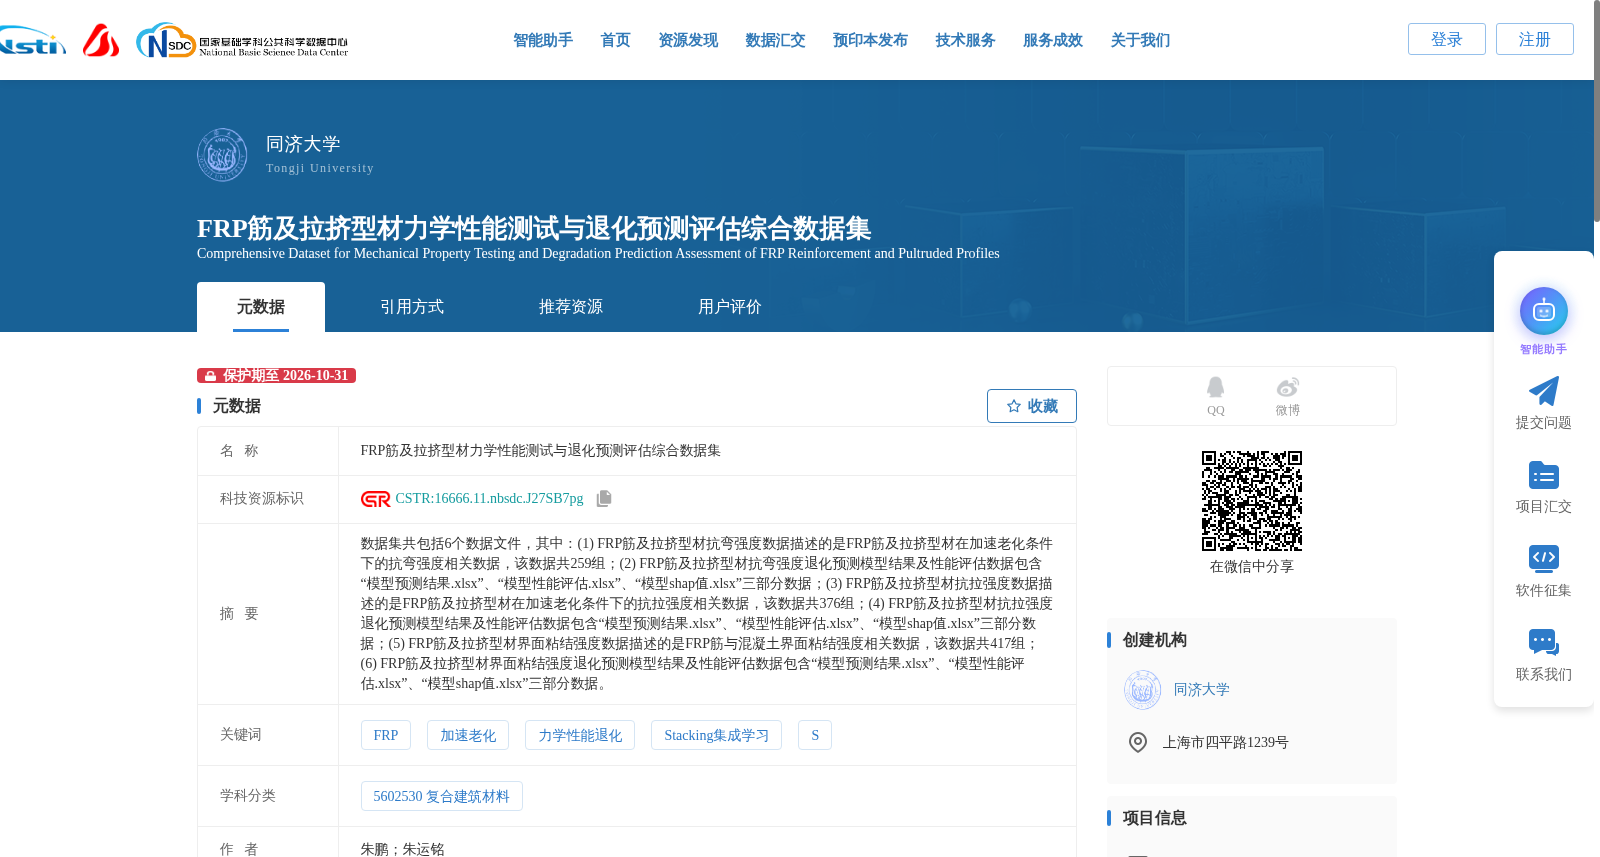Click the Tongji University seal in the banner
The width and height of the screenshot is (1600, 857).
click(x=222, y=155)
